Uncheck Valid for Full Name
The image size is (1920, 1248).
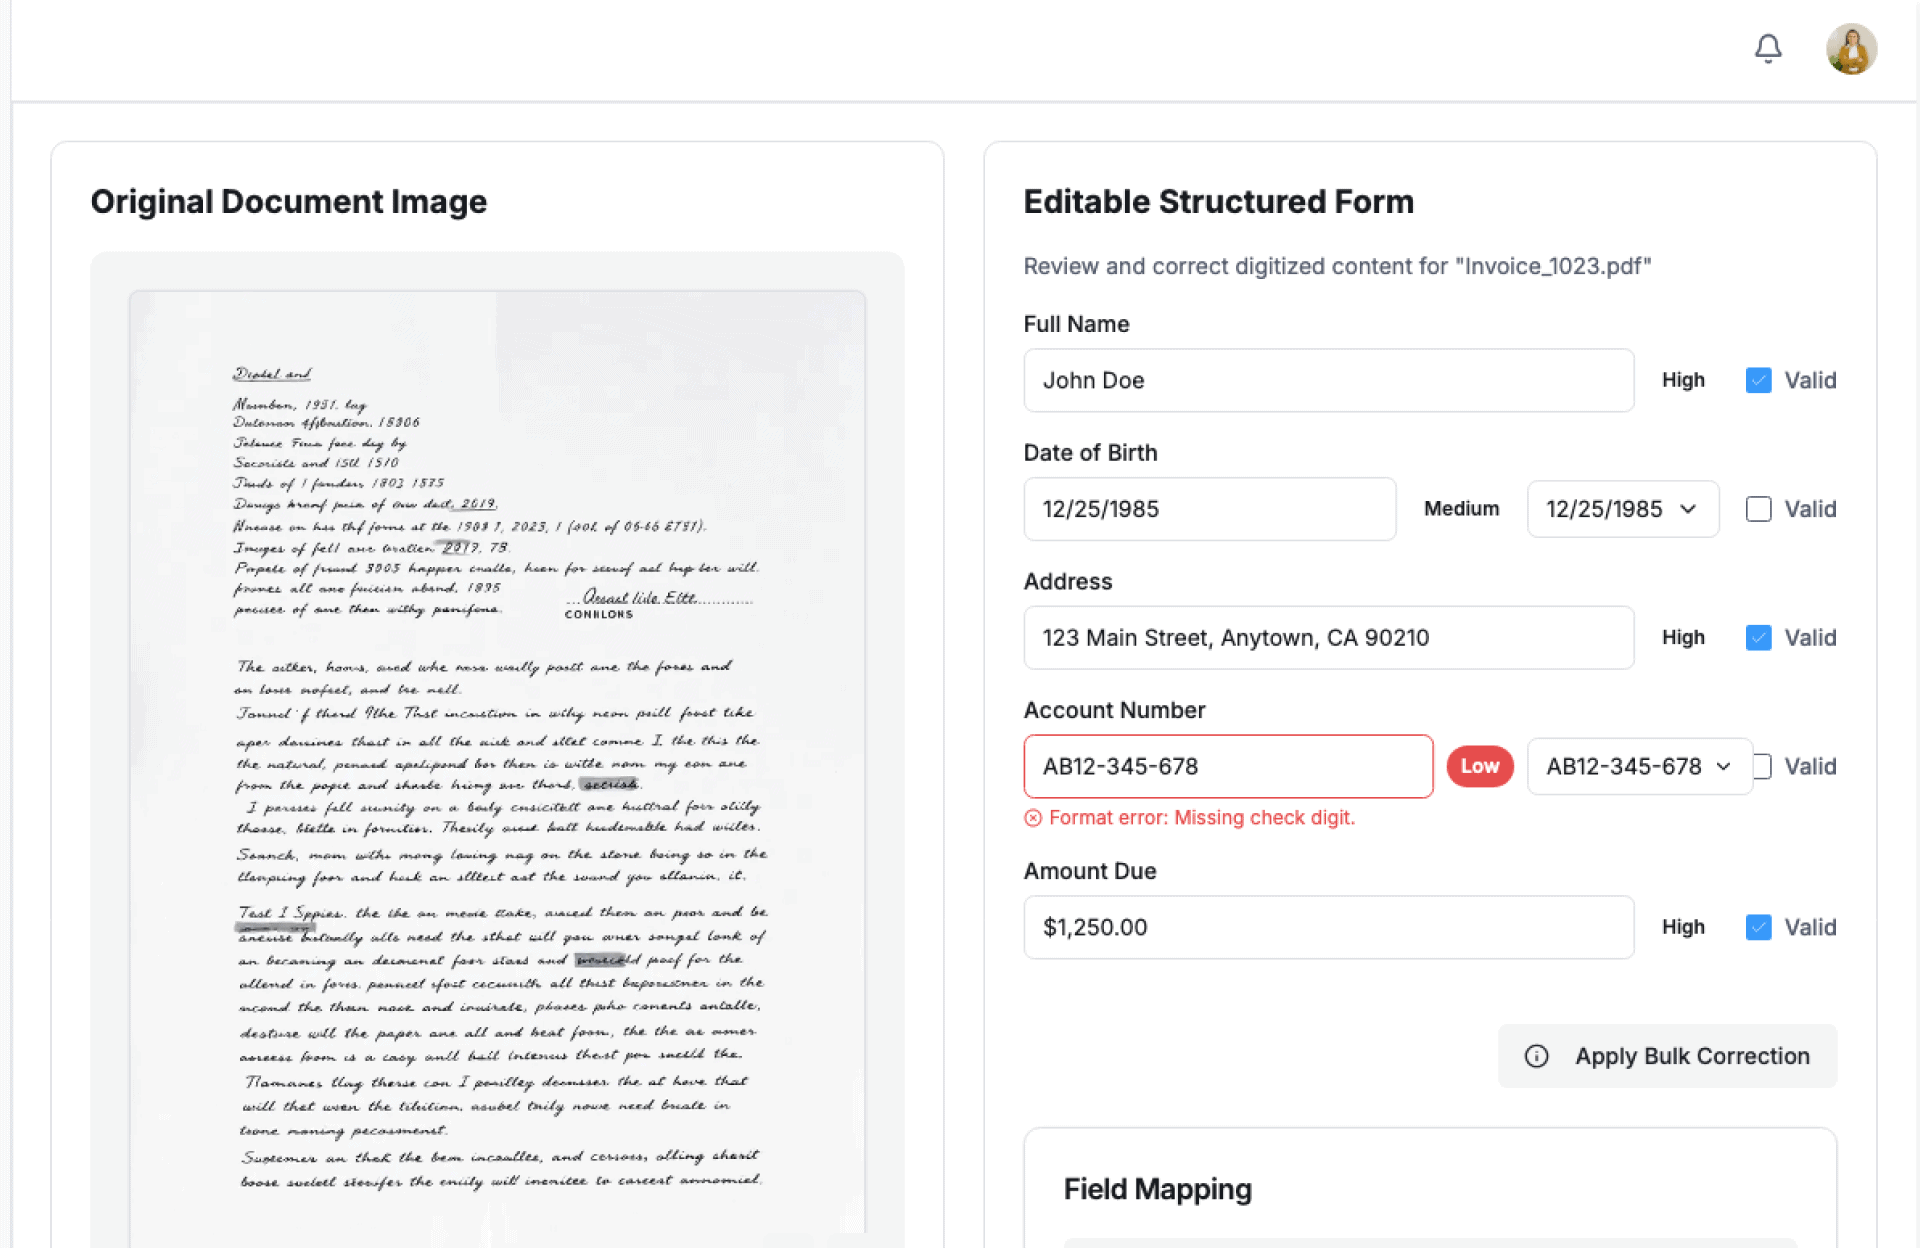click(1758, 380)
